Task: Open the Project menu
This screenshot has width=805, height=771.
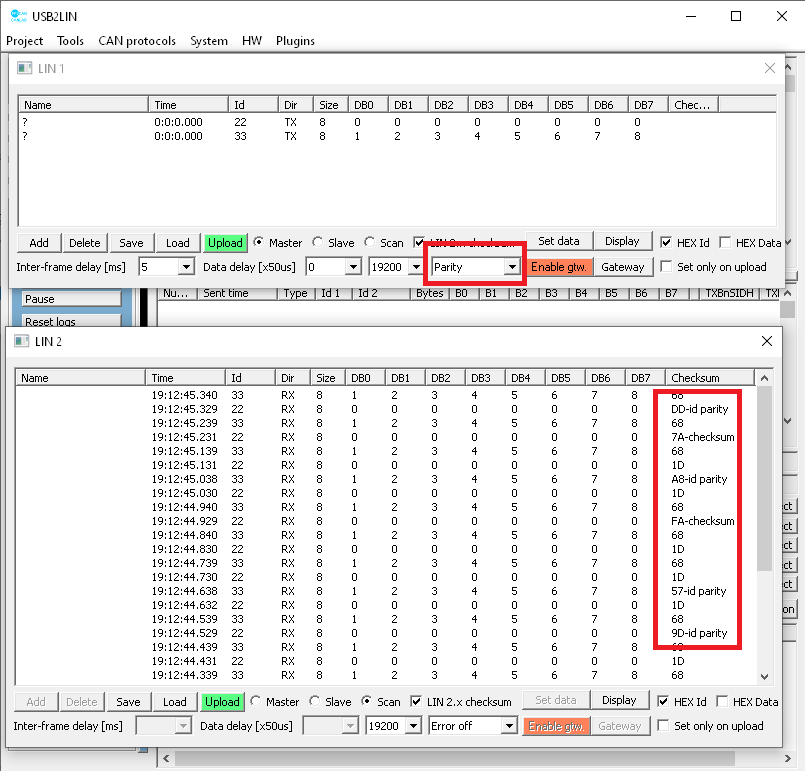Action: click(24, 41)
